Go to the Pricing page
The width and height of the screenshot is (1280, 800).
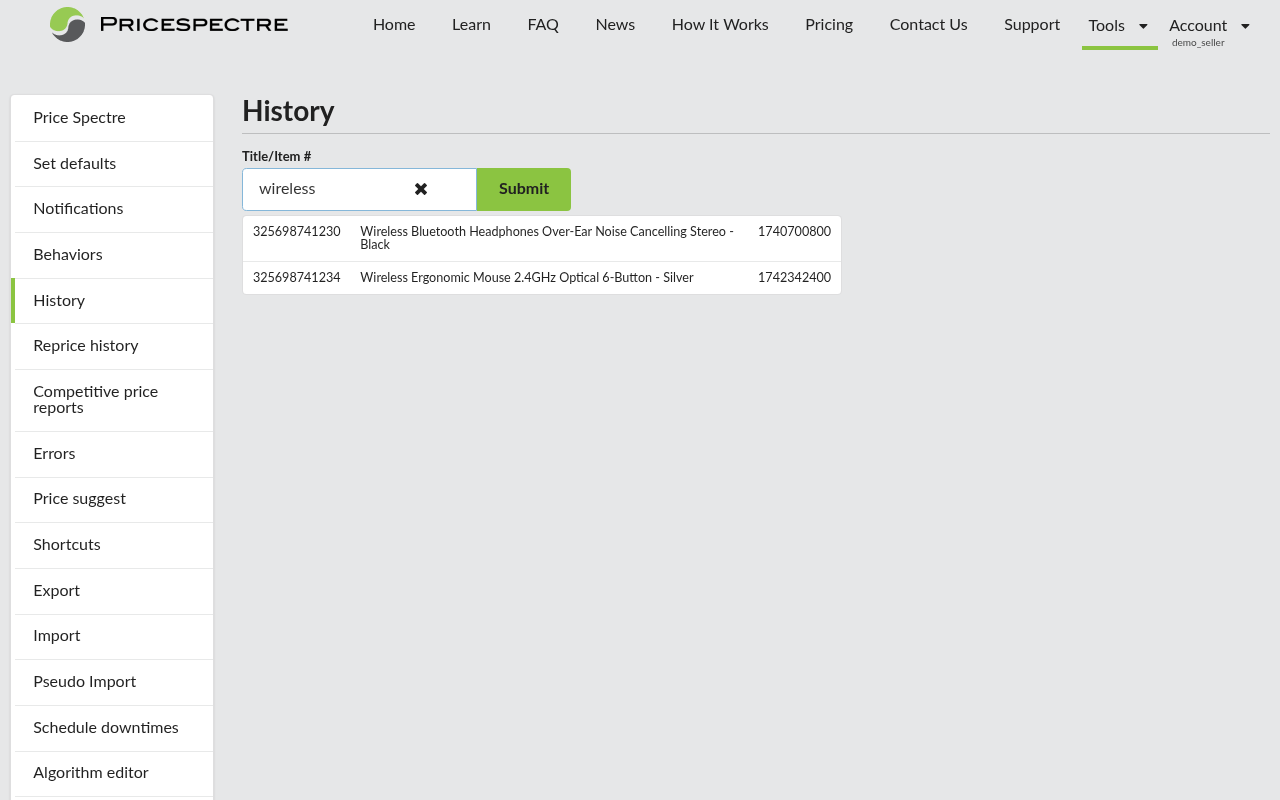click(828, 24)
